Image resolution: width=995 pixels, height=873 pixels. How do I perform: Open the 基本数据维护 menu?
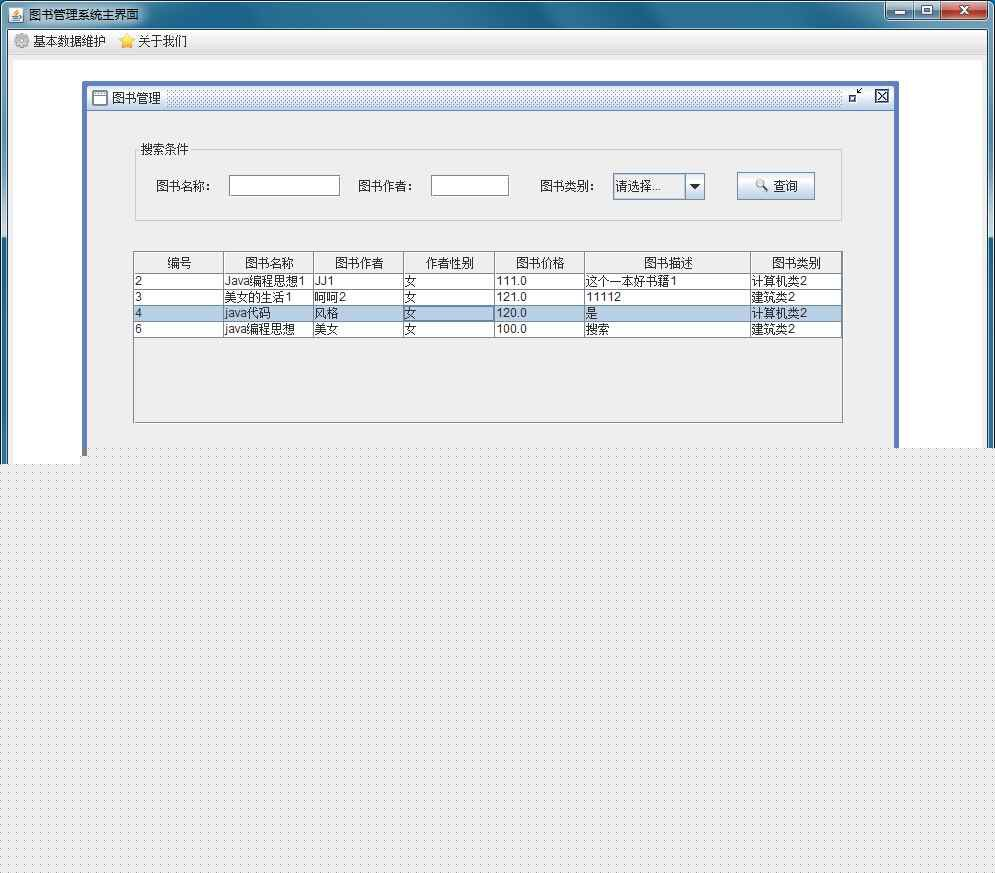[x=60, y=41]
